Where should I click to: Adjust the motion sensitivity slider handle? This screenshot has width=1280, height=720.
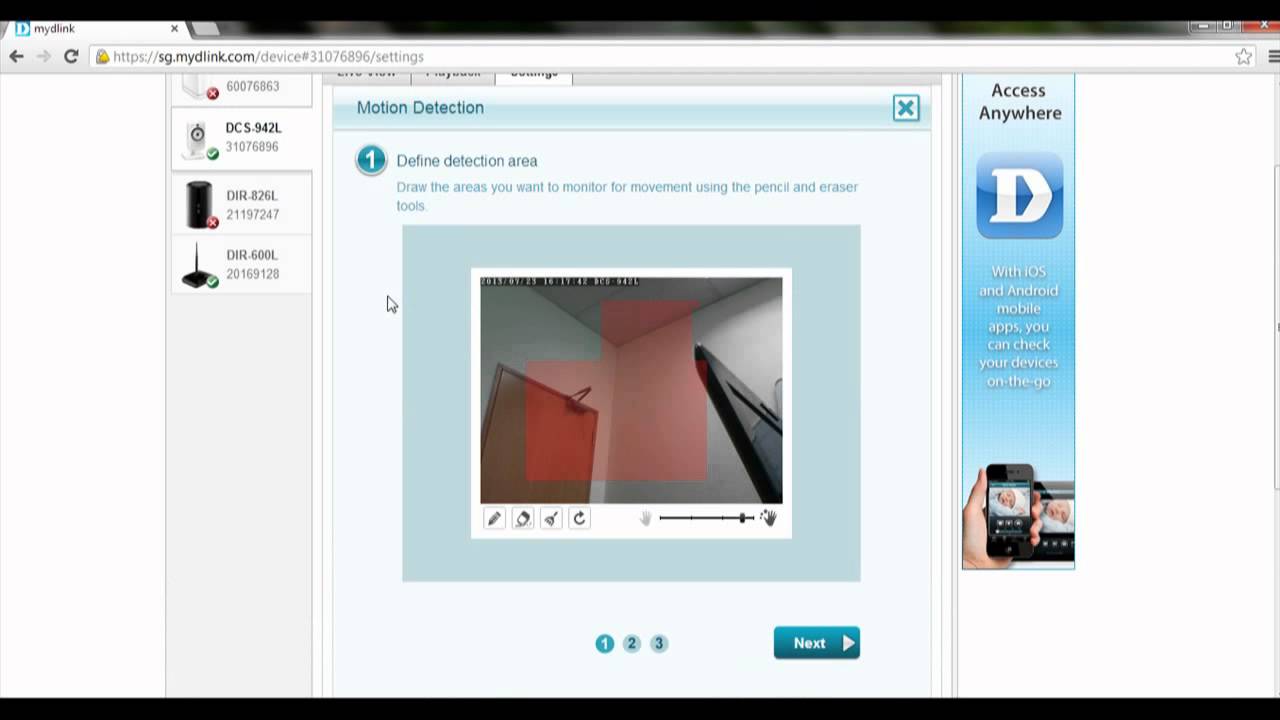(x=744, y=518)
